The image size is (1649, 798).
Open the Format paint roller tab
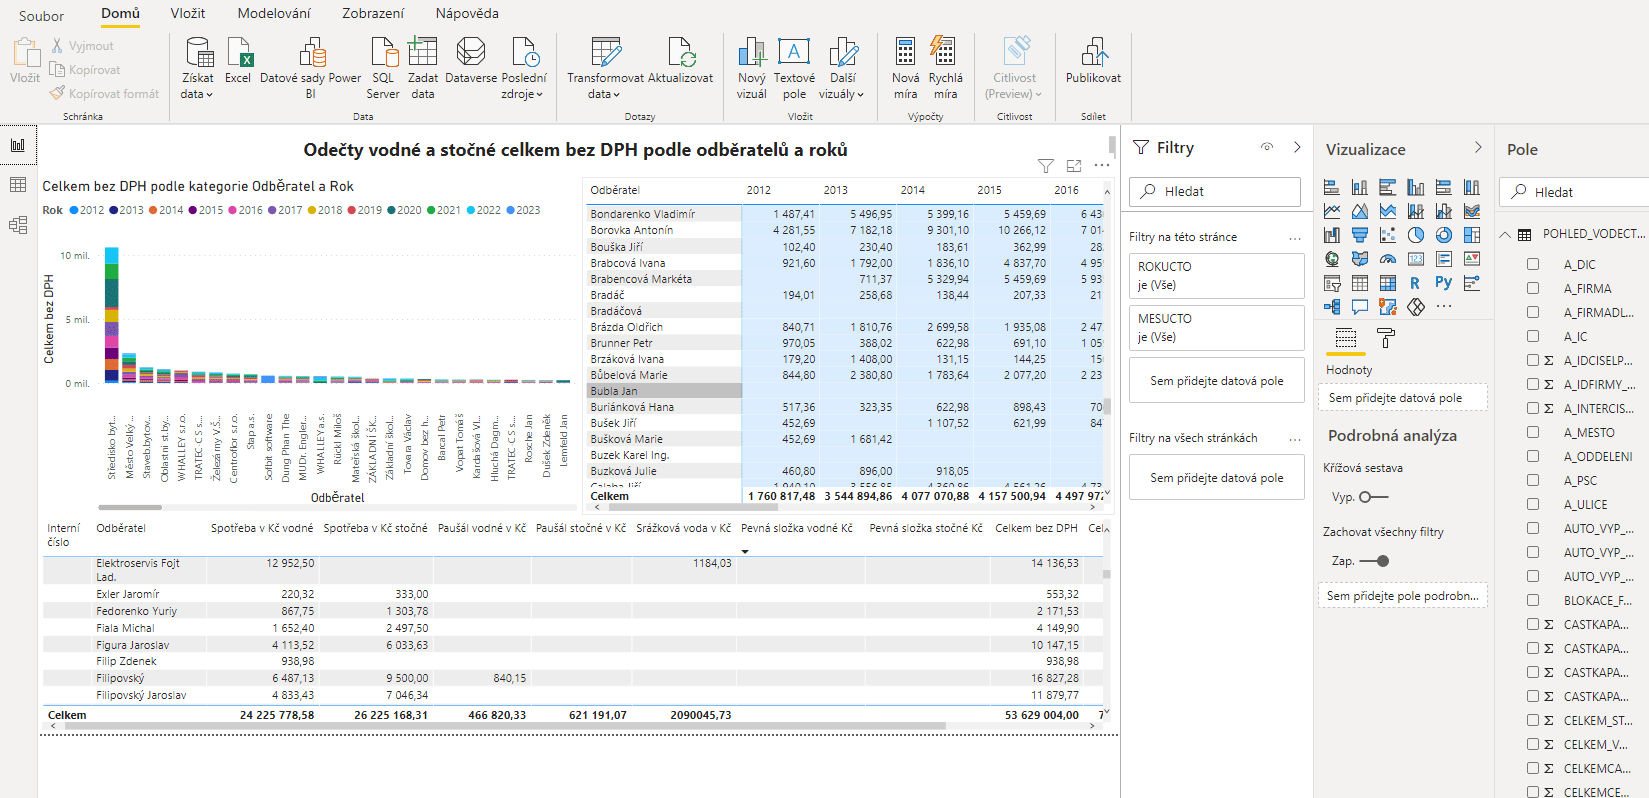click(x=1386, y=338)
